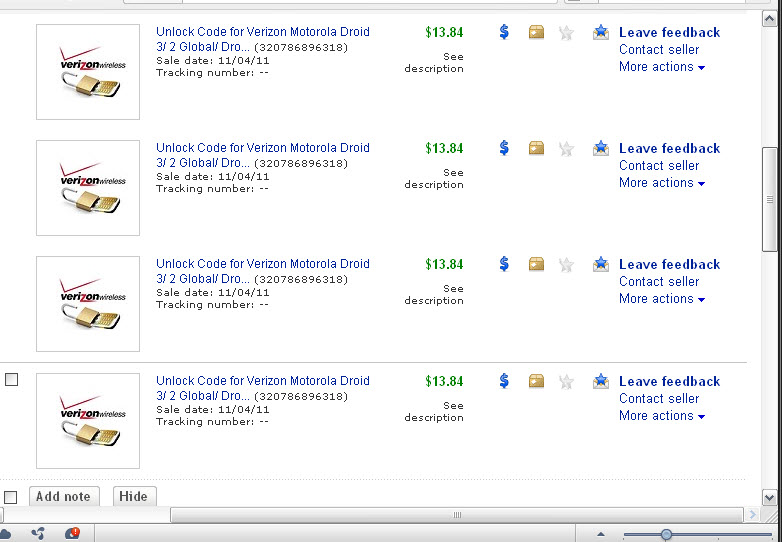Click the Verizon padlock thumbnail of the second listing
This screenshot has width=782, height=542.
click(88, 187)
